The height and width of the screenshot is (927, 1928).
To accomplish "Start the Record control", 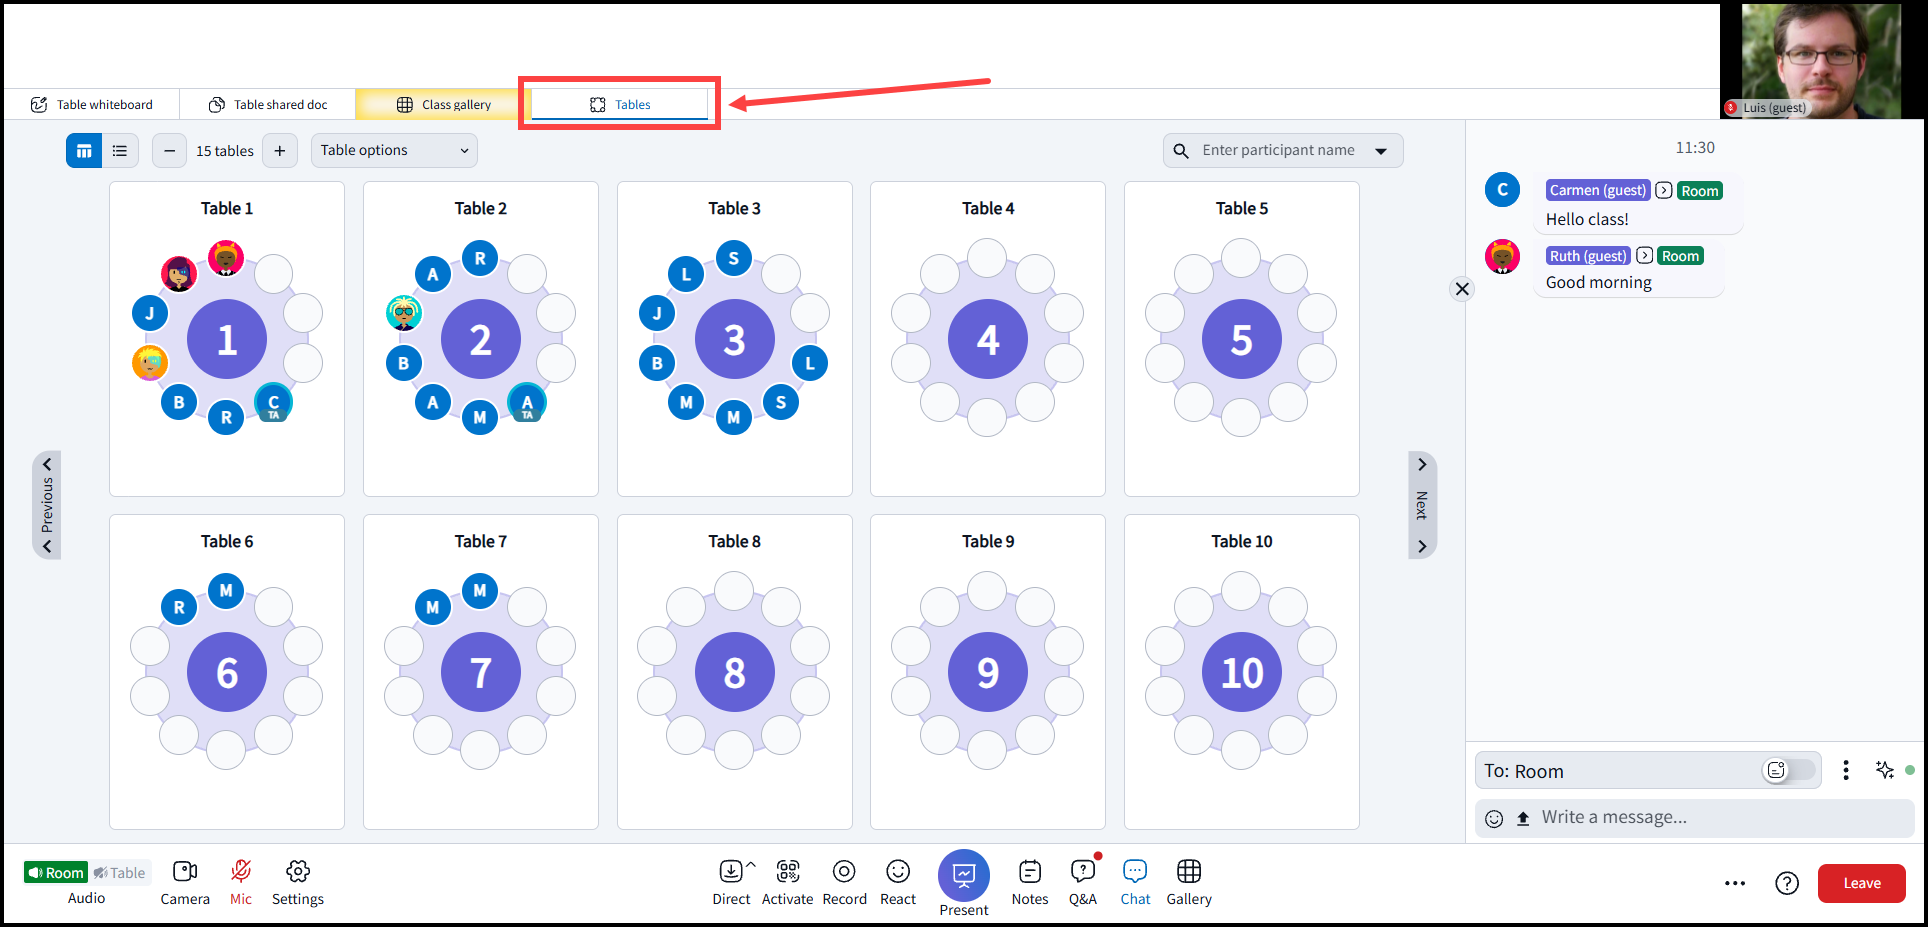I will pos(844,882).
